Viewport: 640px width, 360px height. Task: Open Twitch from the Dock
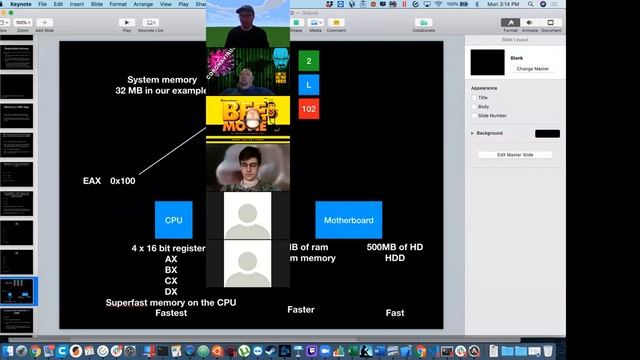tap(312, 351)
